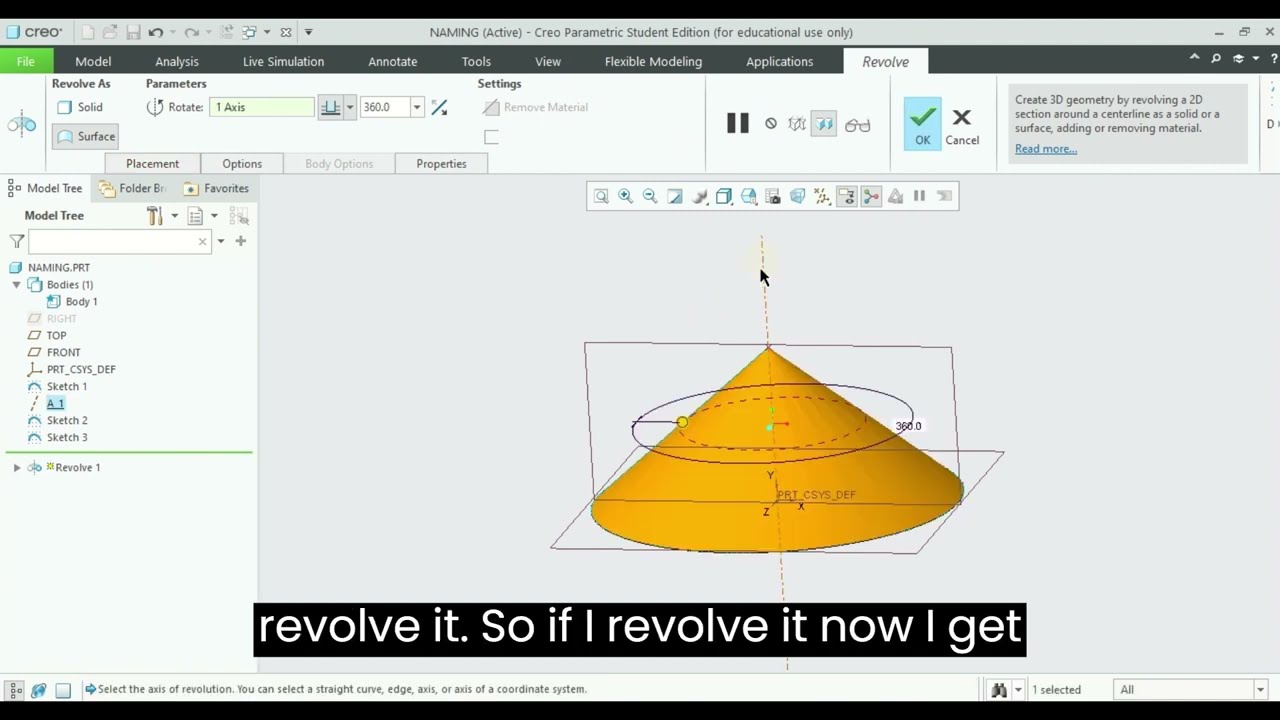
Task: Open the Options panel tab
Action: [x=242, y=164]
